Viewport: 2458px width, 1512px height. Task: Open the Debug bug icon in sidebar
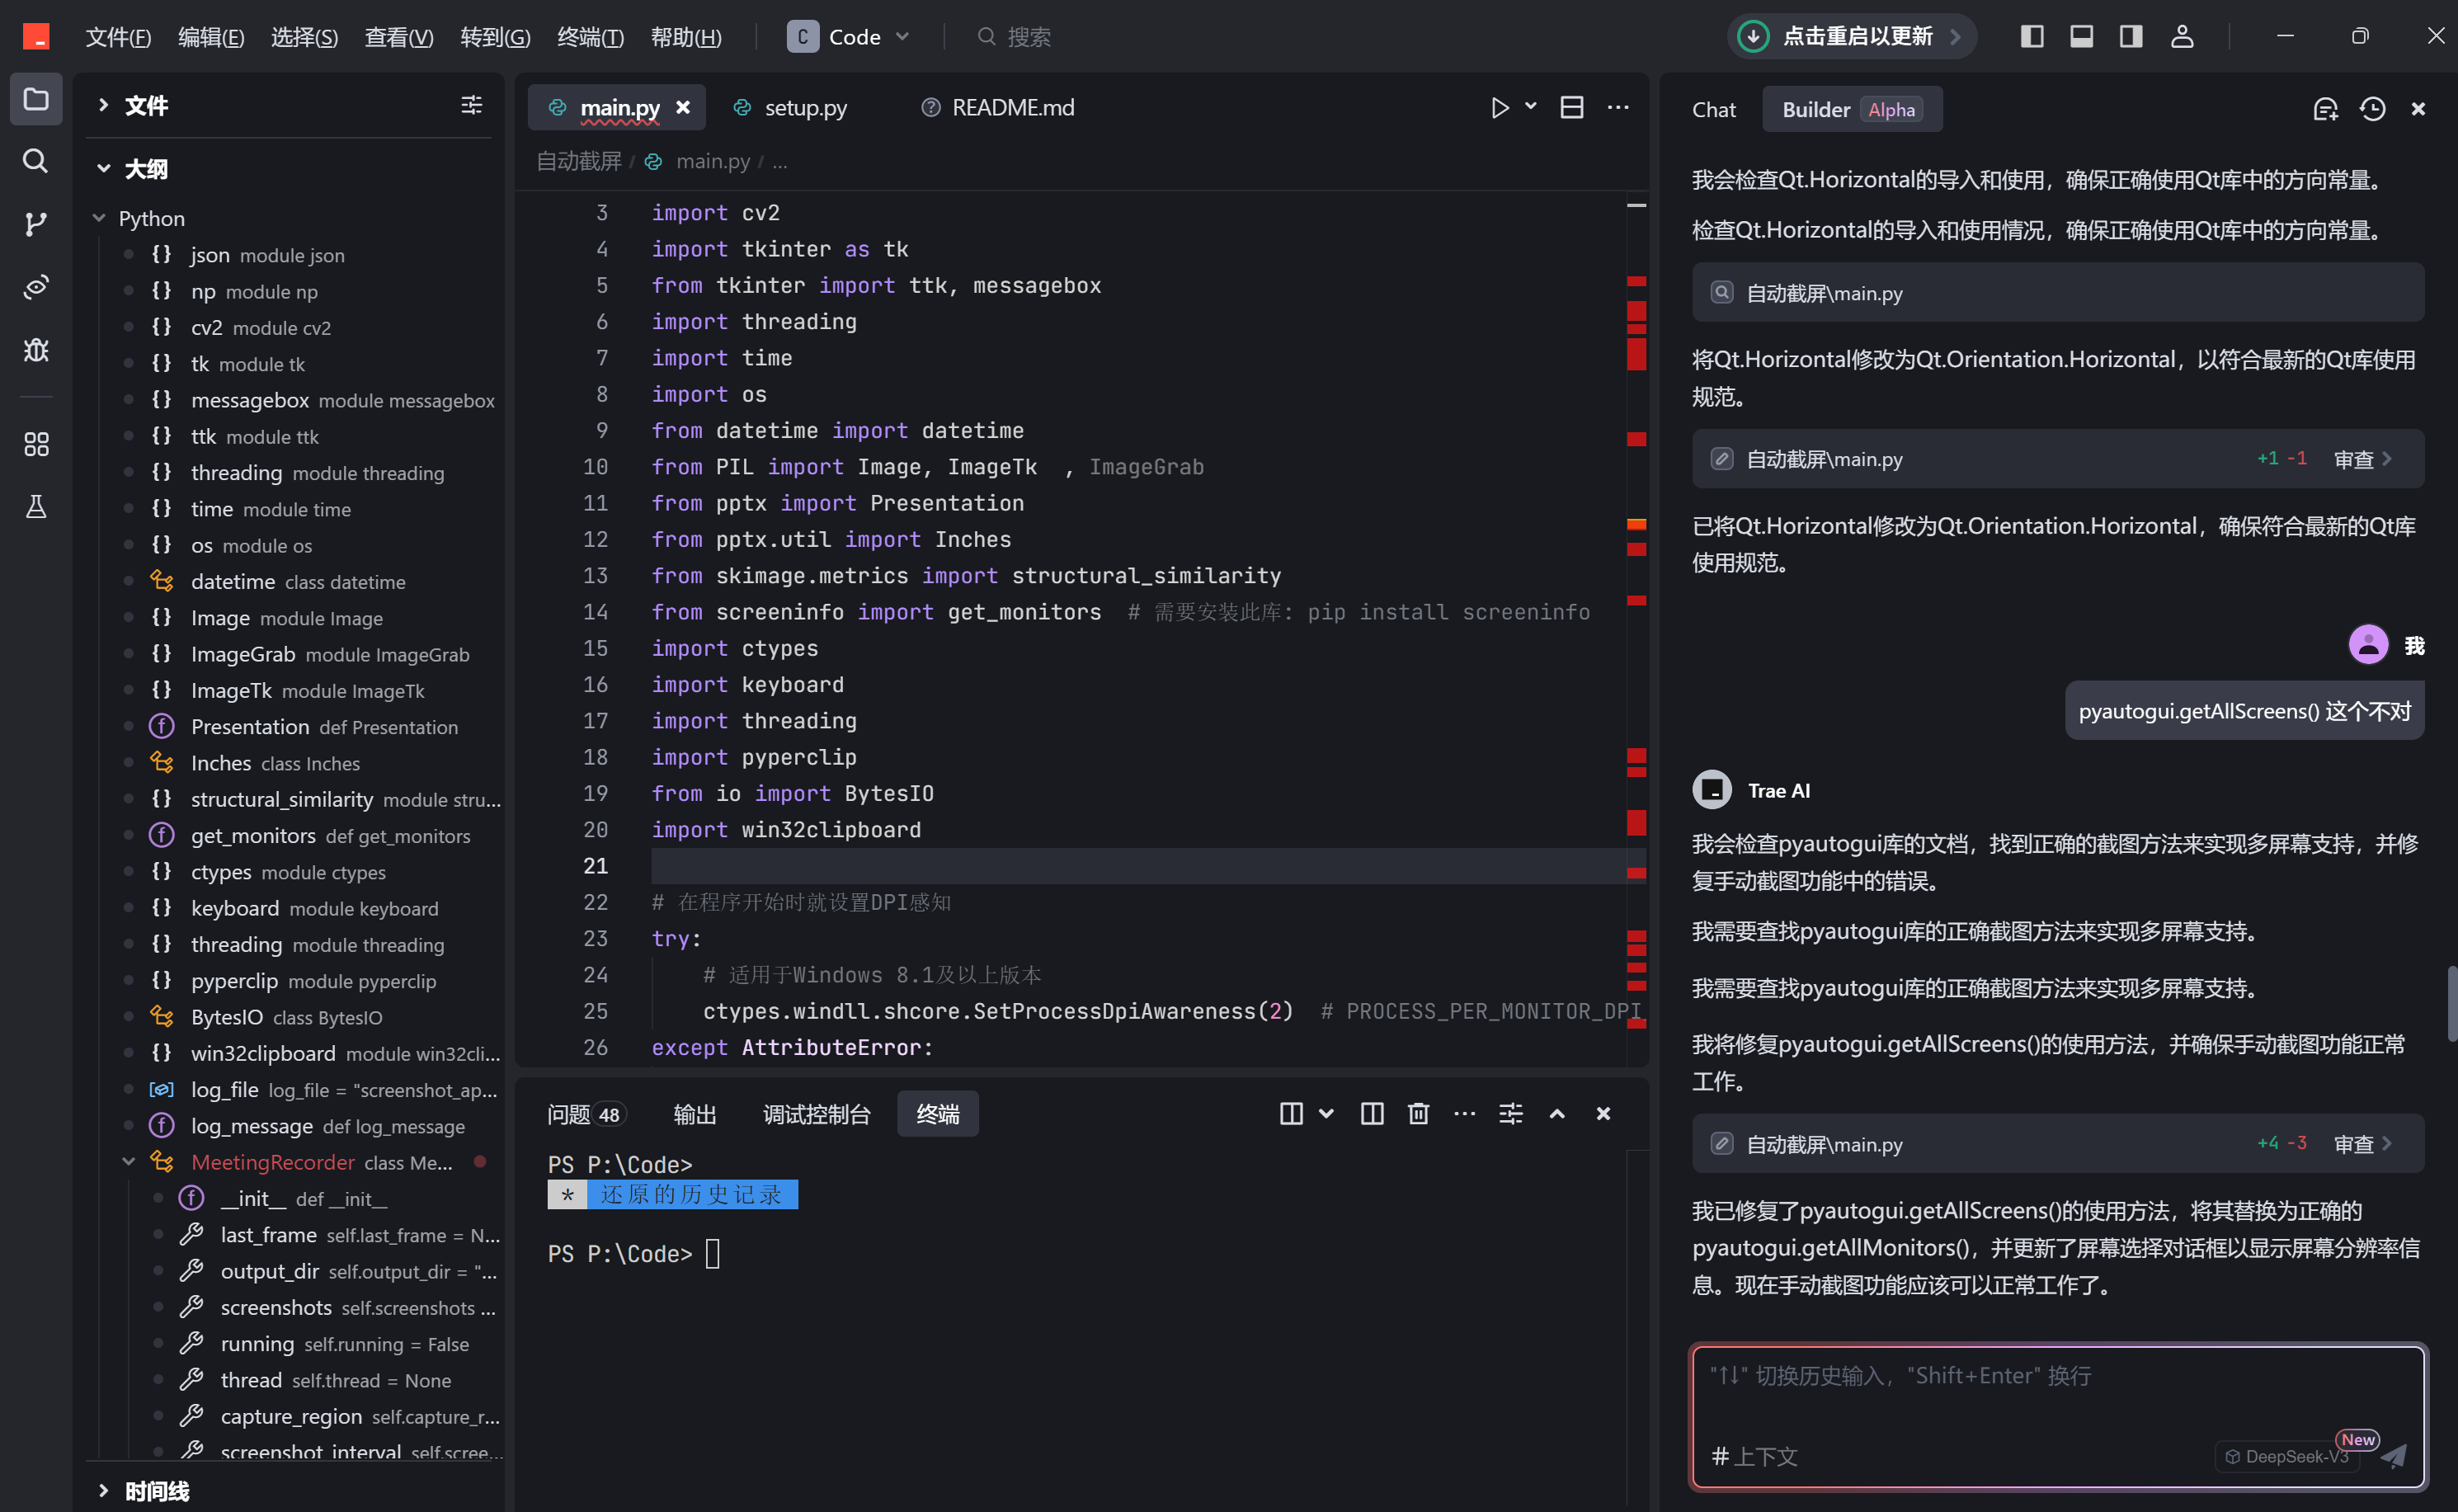[x=35, y=350]
